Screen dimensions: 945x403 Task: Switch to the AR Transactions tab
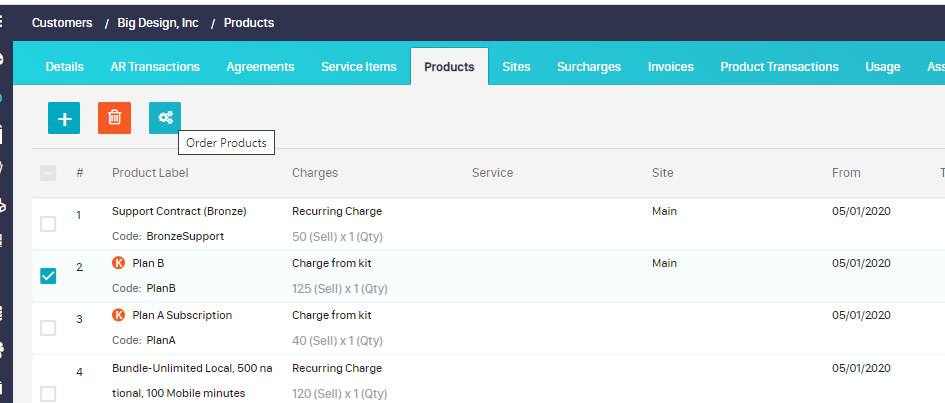point(155,67)
